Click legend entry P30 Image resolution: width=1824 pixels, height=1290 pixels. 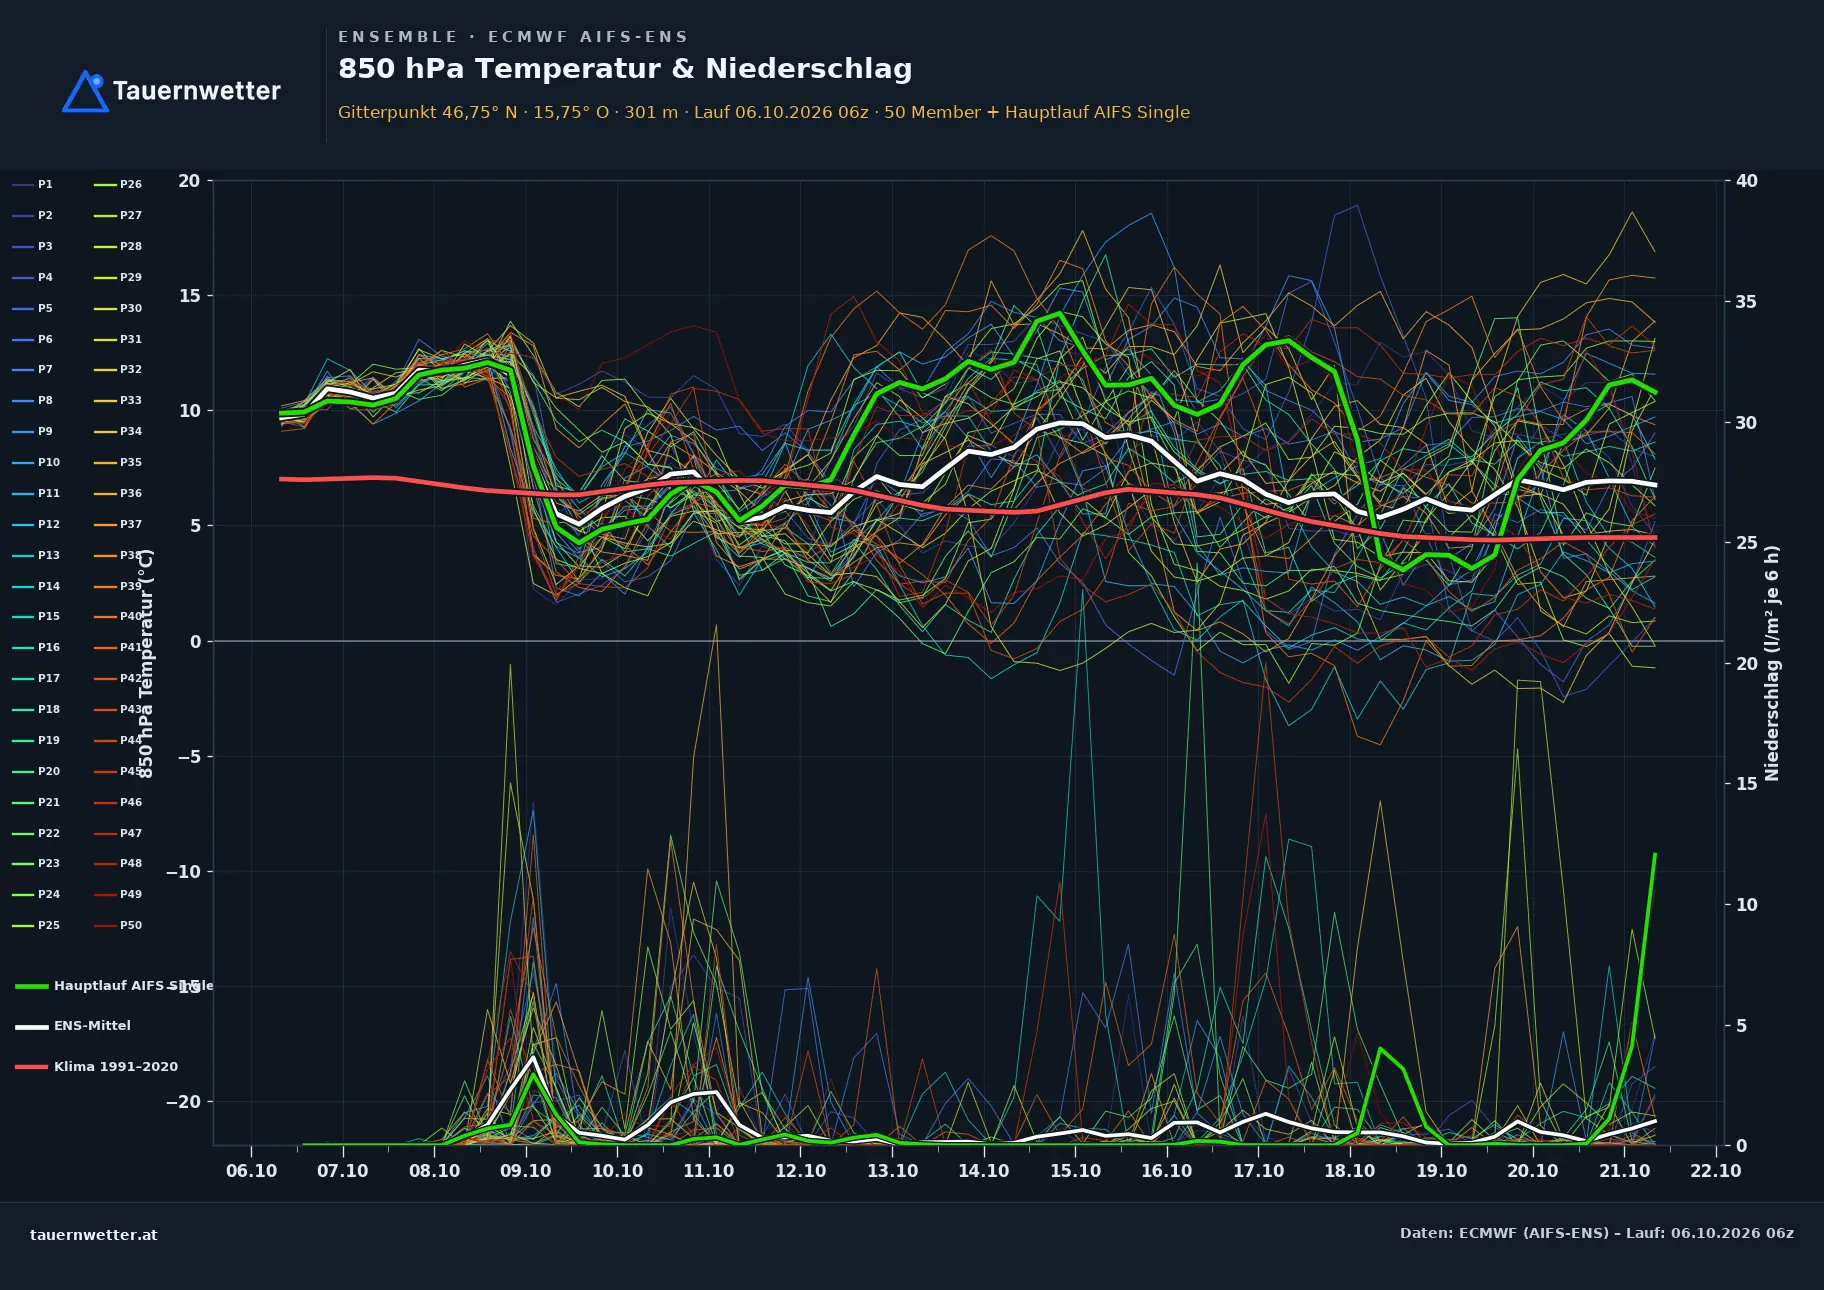pos(118,309)
